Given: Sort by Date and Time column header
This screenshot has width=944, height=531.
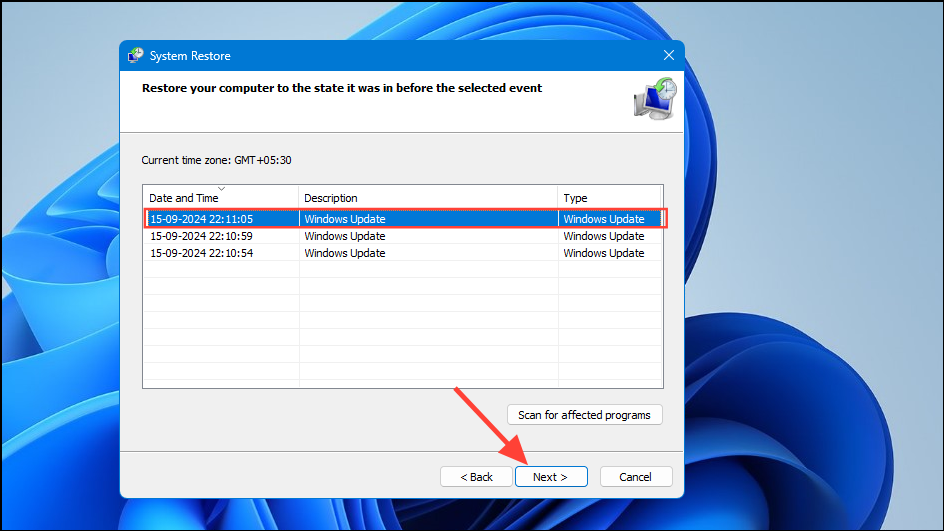Looking at the screenshot, I should click(220, 197).
